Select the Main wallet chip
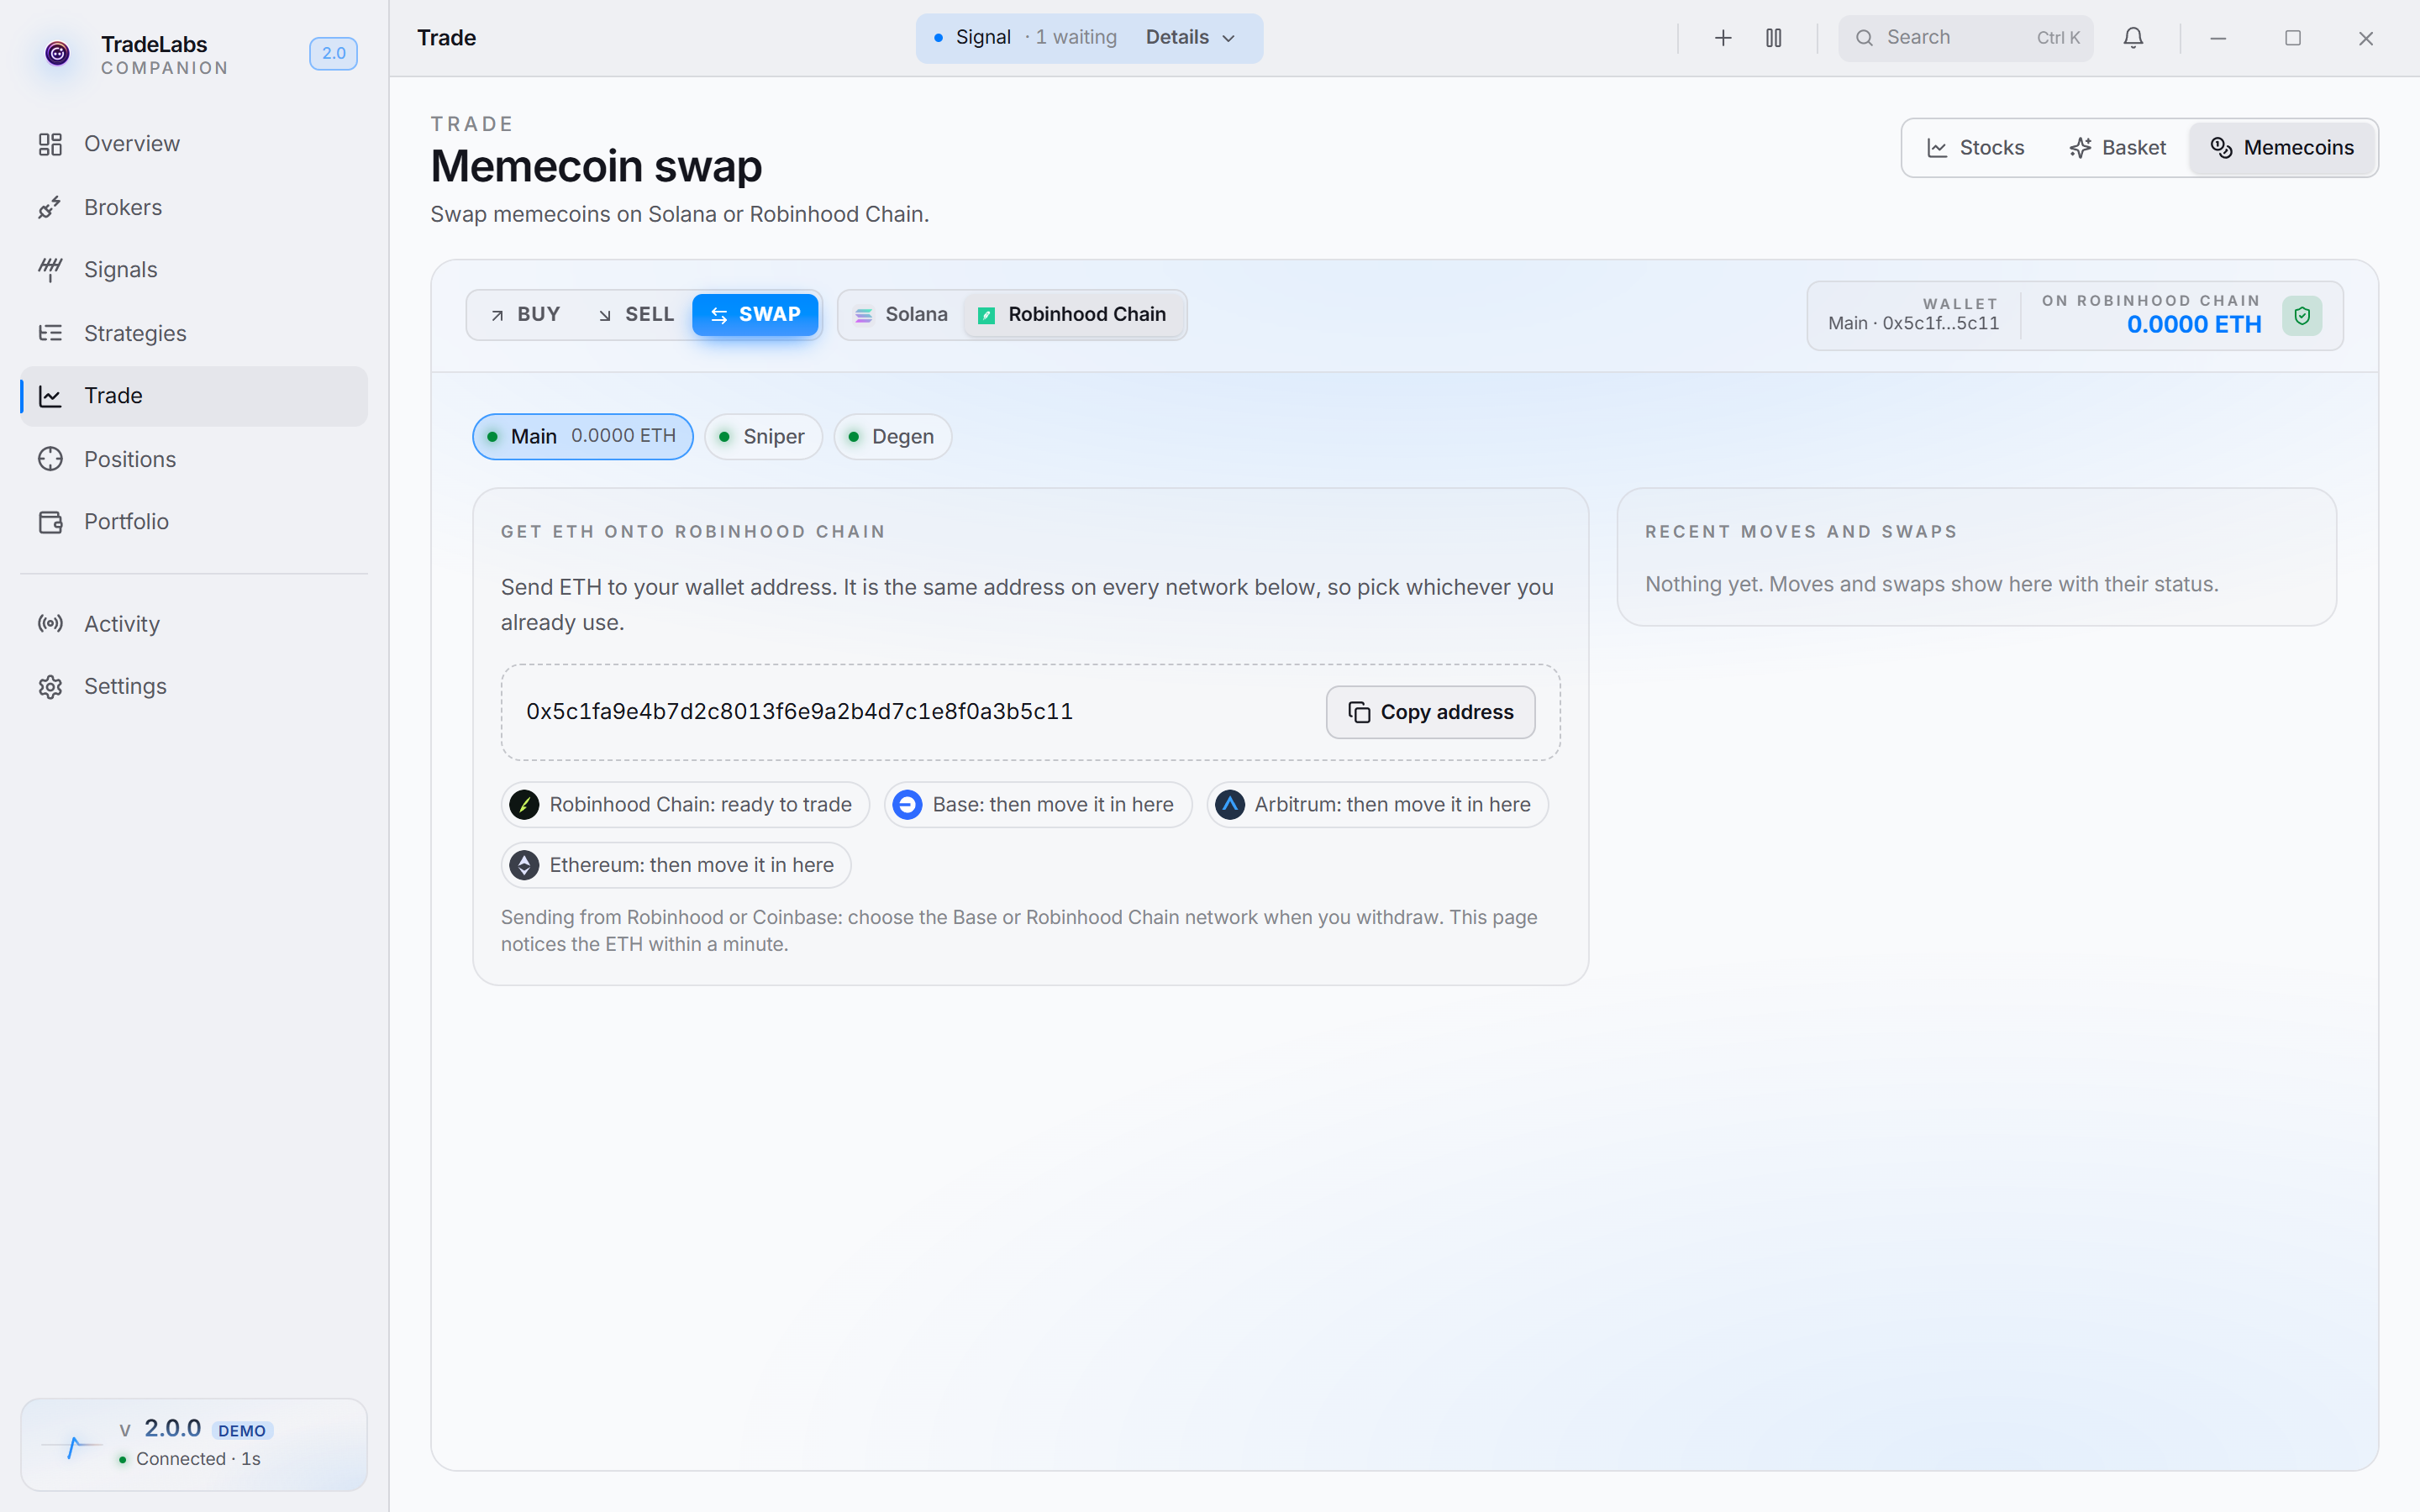This screenshot has width=2420, height=1512. (583, 437)
